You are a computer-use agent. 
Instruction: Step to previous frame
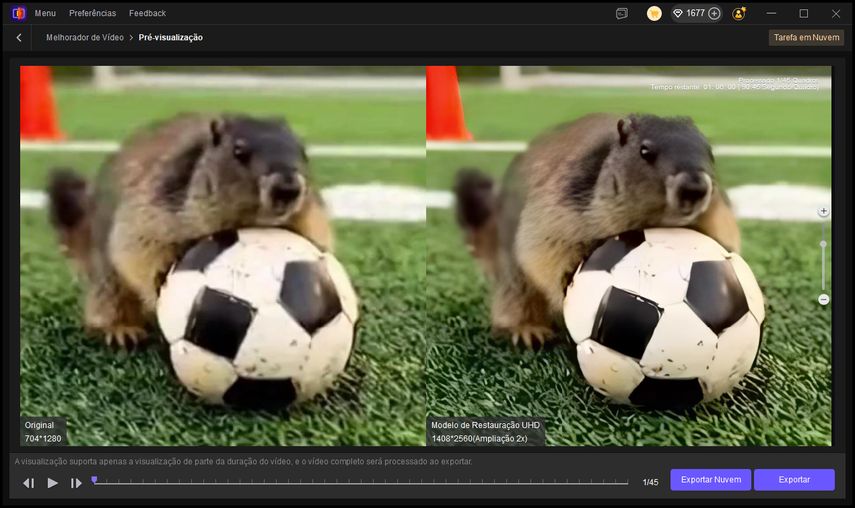coord(28,483)
